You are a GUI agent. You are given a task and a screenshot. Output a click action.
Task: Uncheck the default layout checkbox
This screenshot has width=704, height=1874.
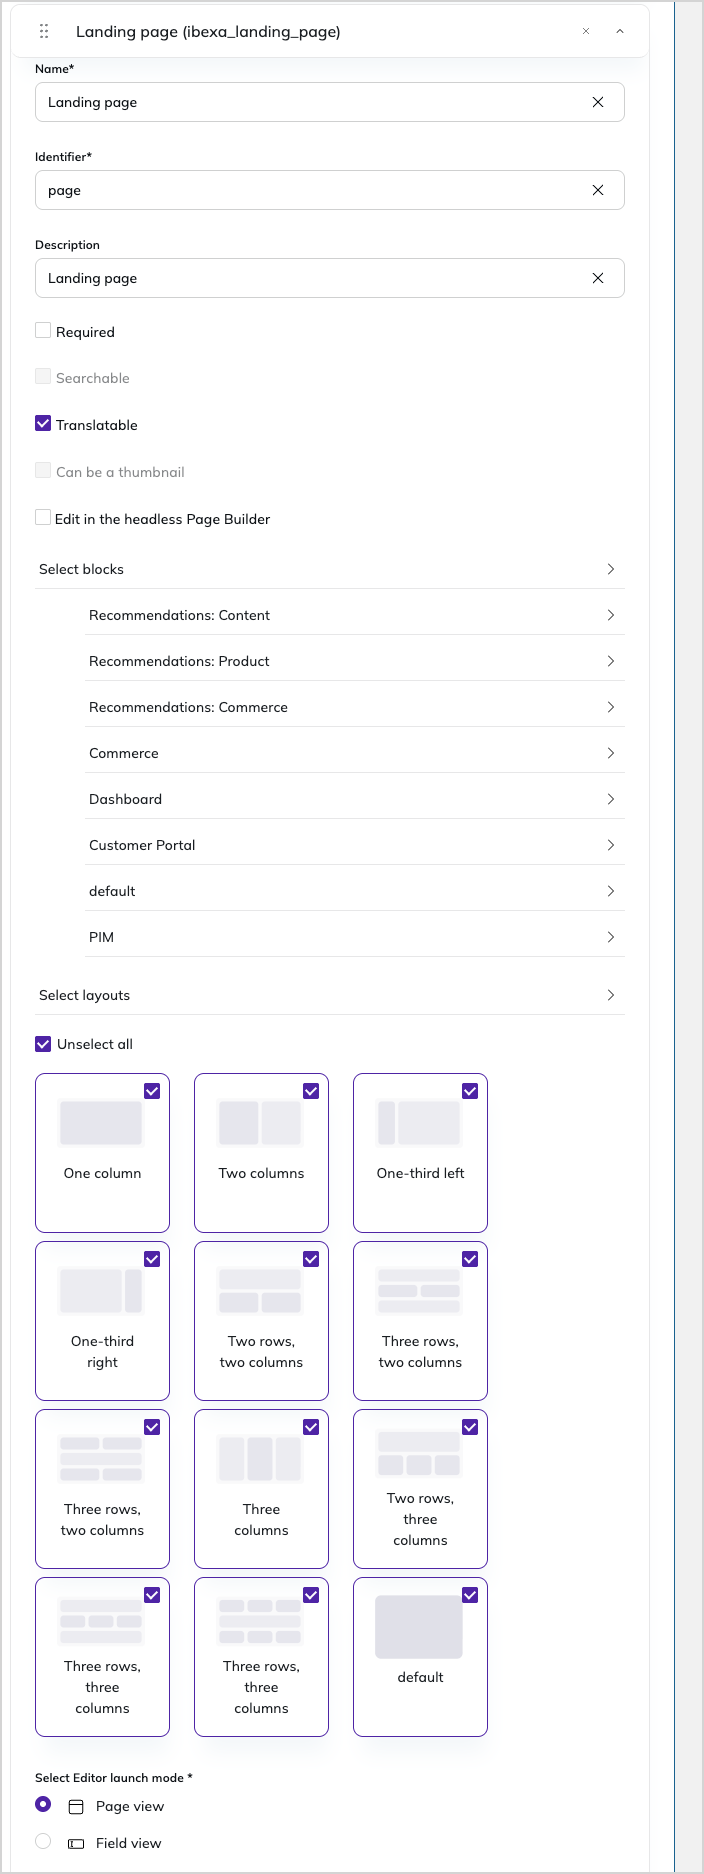pos(470,1595)
